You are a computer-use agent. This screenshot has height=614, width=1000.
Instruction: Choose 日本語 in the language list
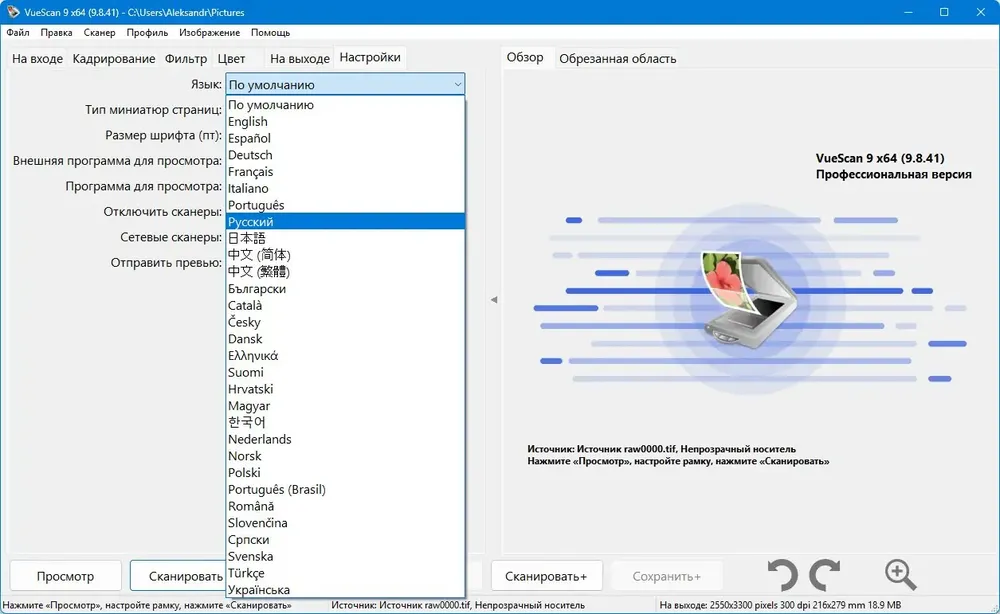(345, 238)
